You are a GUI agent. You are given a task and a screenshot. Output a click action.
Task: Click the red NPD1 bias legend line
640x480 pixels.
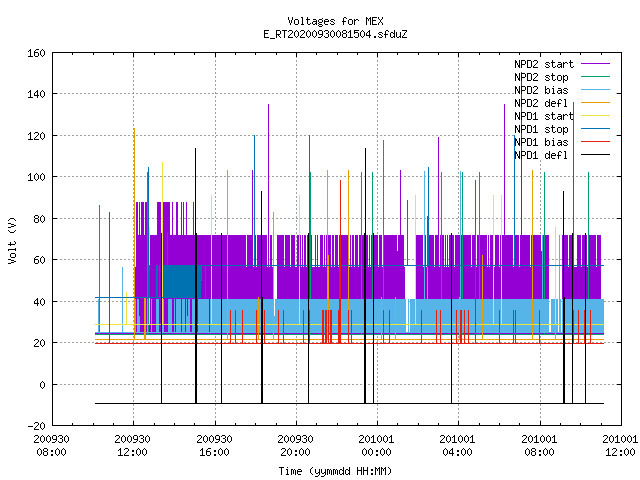[595, 142]
